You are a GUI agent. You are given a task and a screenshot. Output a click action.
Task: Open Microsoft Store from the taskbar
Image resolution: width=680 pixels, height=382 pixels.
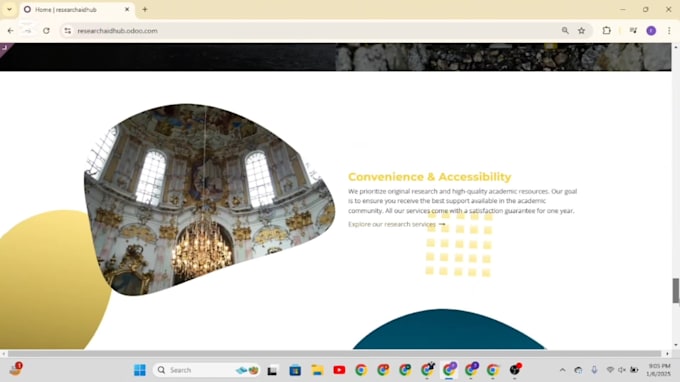click(x=295, y=370)
